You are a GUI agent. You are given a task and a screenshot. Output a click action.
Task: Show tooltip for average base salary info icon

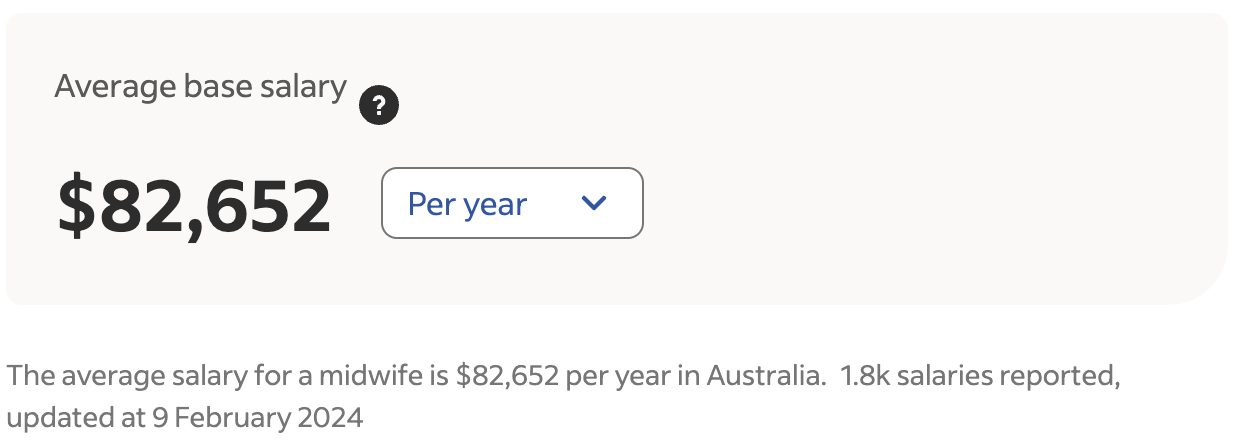379,105
